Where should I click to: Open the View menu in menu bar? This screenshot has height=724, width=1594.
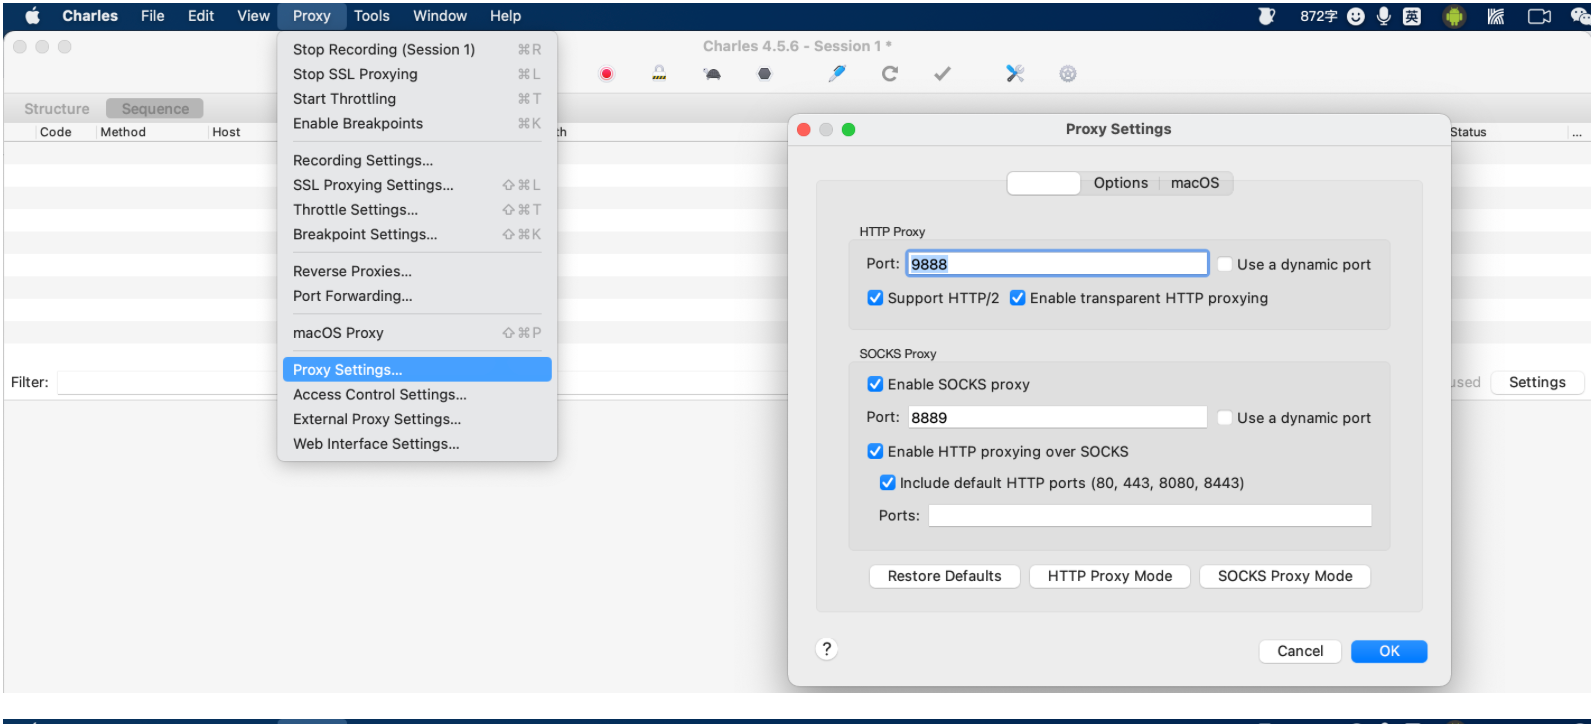point(253,16)
